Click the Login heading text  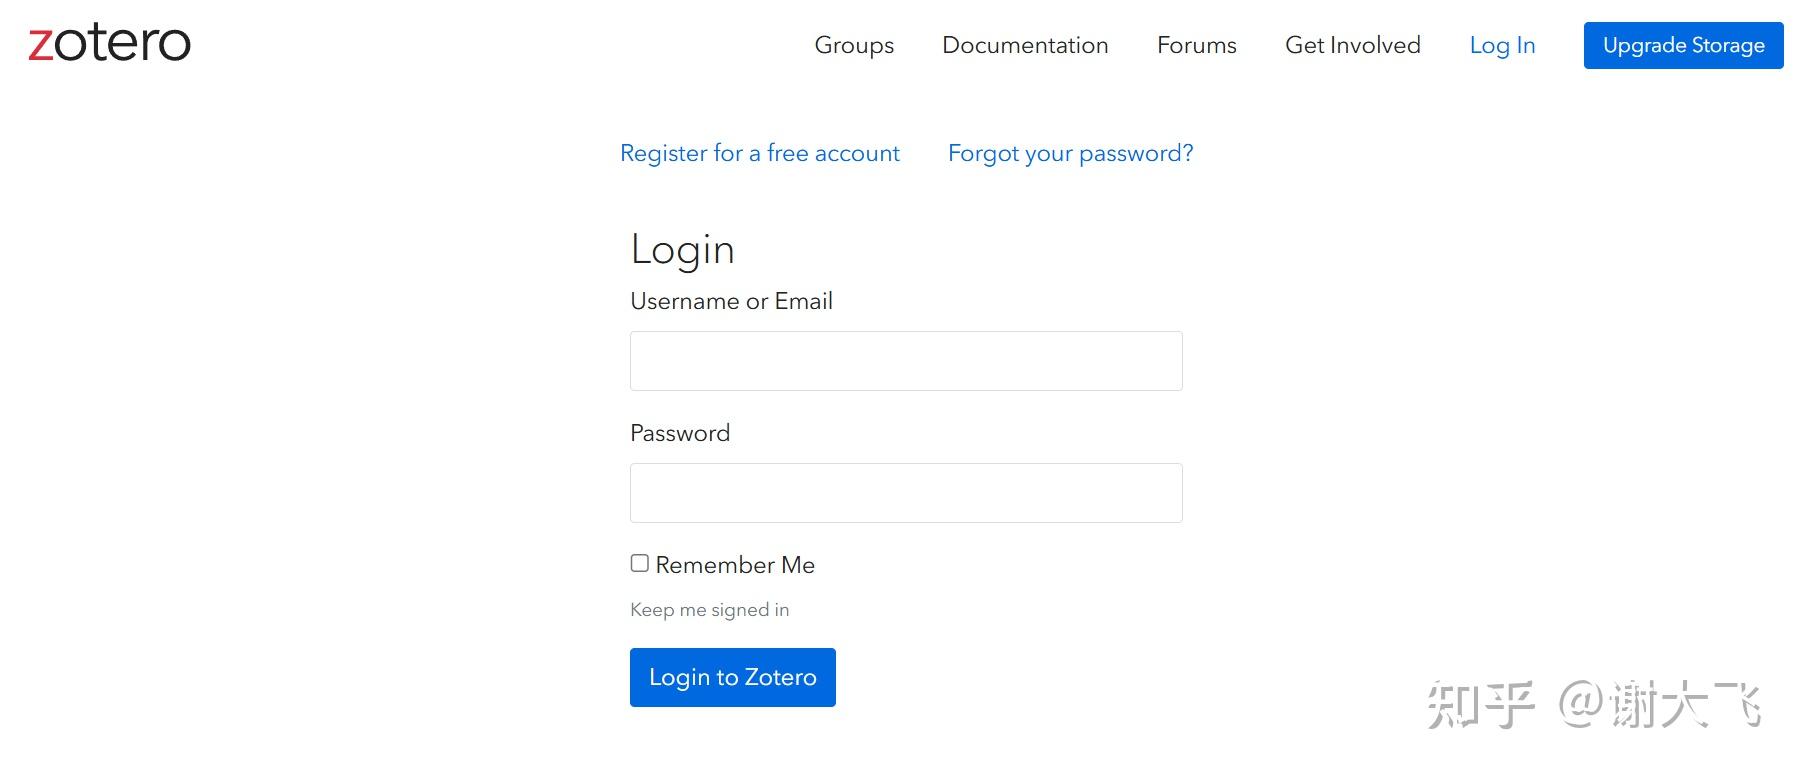pos(682,249)
